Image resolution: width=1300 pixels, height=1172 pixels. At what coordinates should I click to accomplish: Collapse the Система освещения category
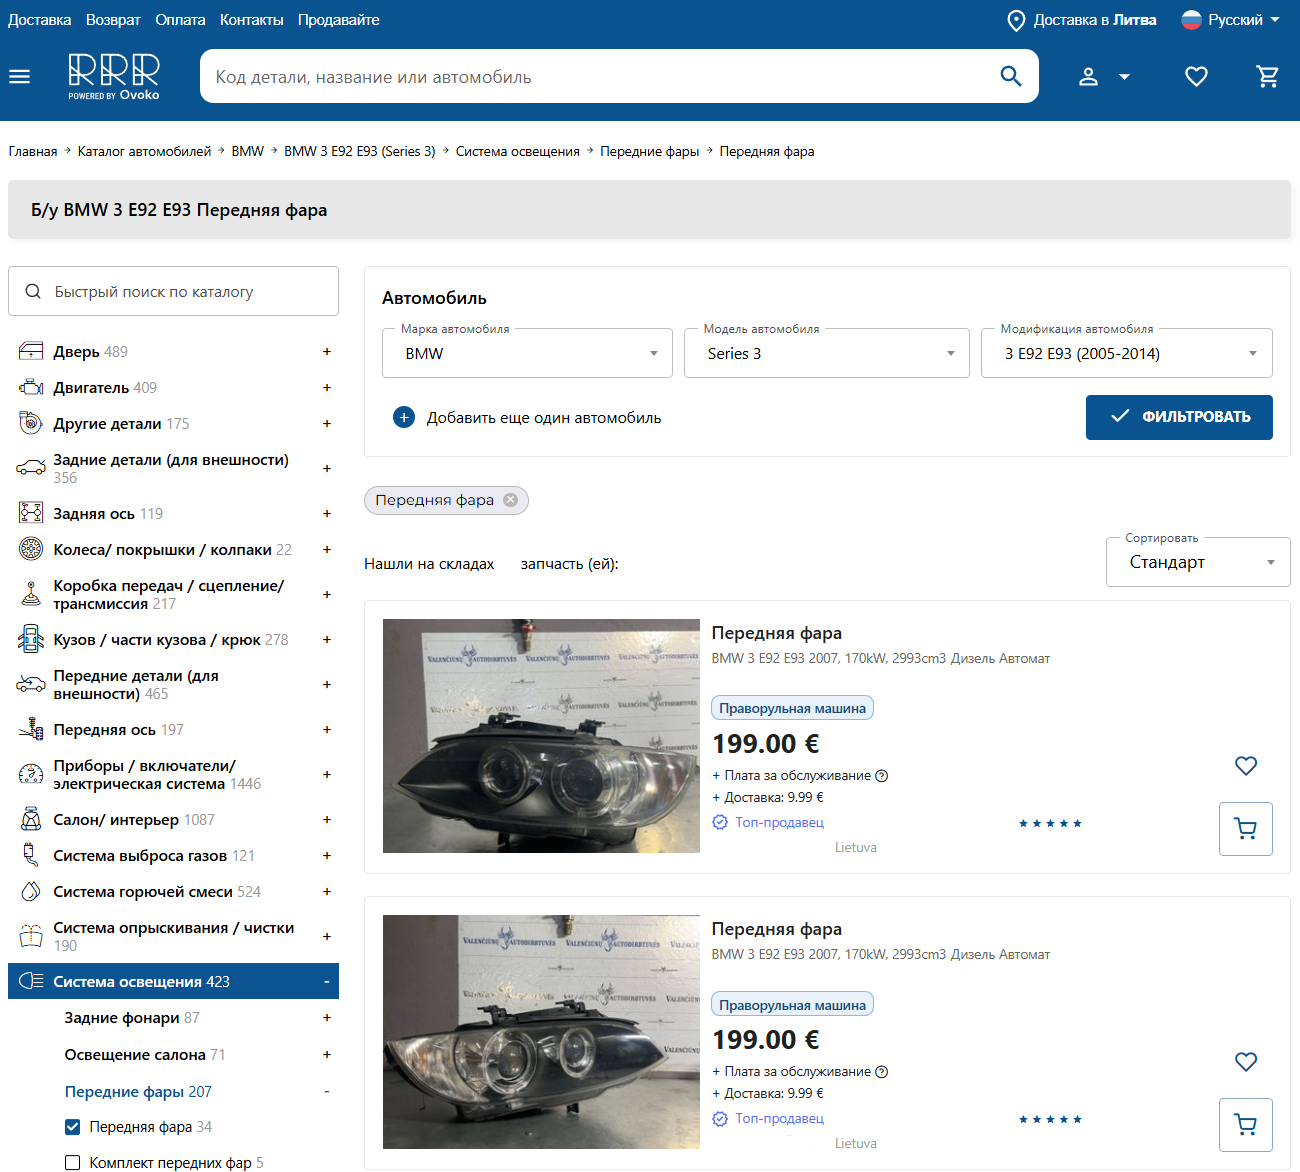(327, 982)
